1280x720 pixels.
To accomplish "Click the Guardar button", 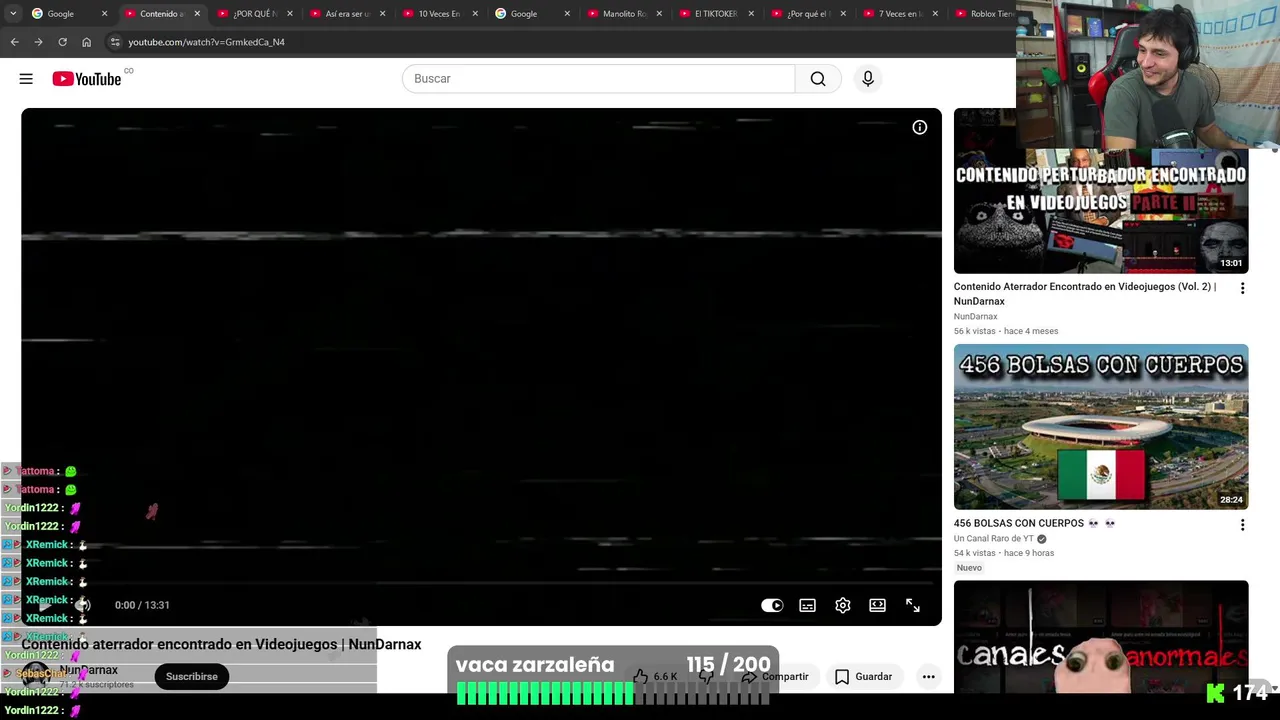I will [x=864, y=677].
